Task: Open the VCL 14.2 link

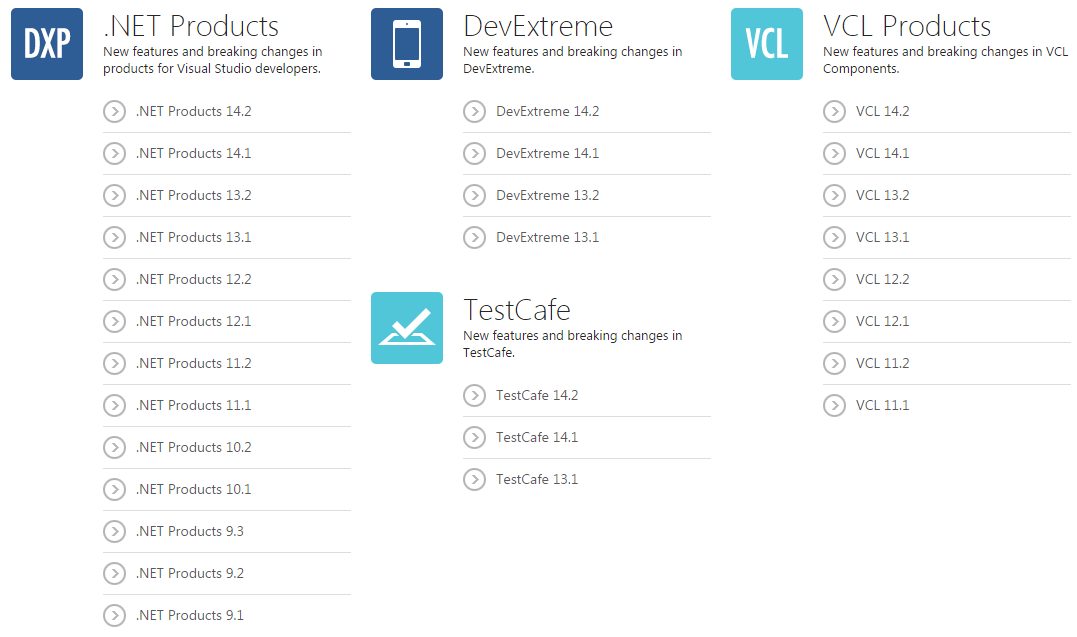Action: point(883,111)
